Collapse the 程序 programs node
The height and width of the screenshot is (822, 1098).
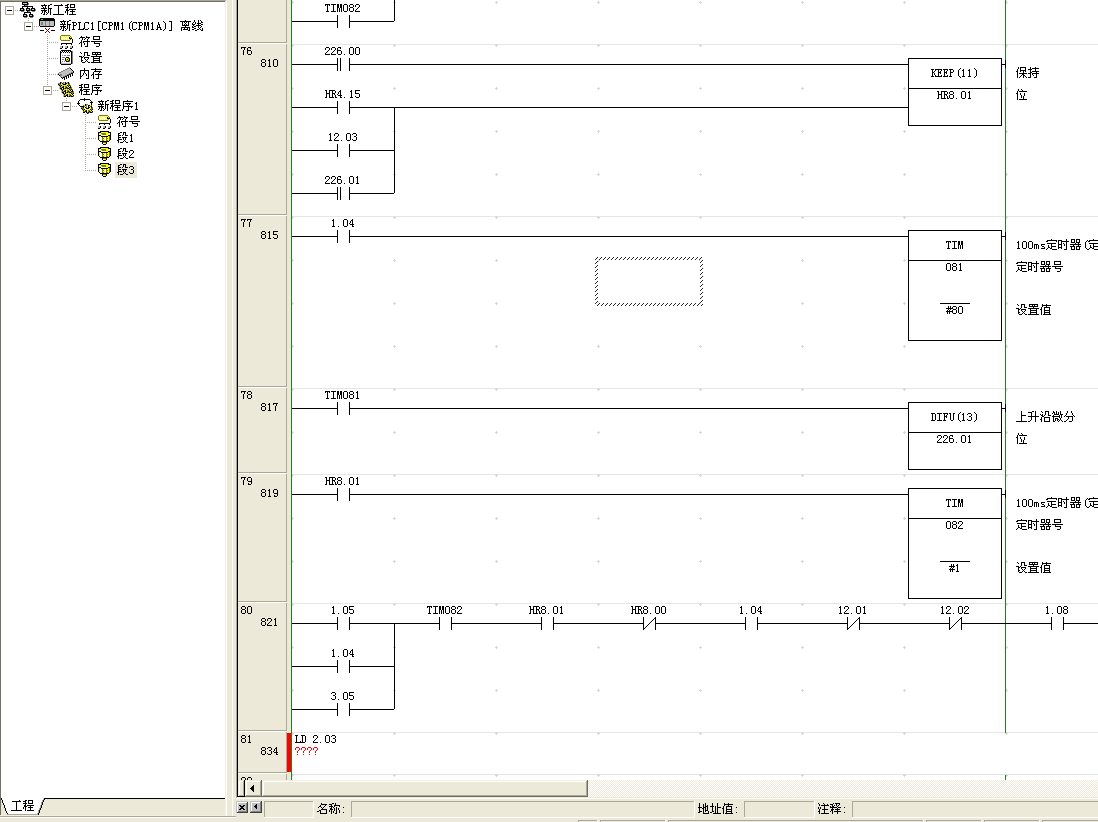(x=47, y=90)
